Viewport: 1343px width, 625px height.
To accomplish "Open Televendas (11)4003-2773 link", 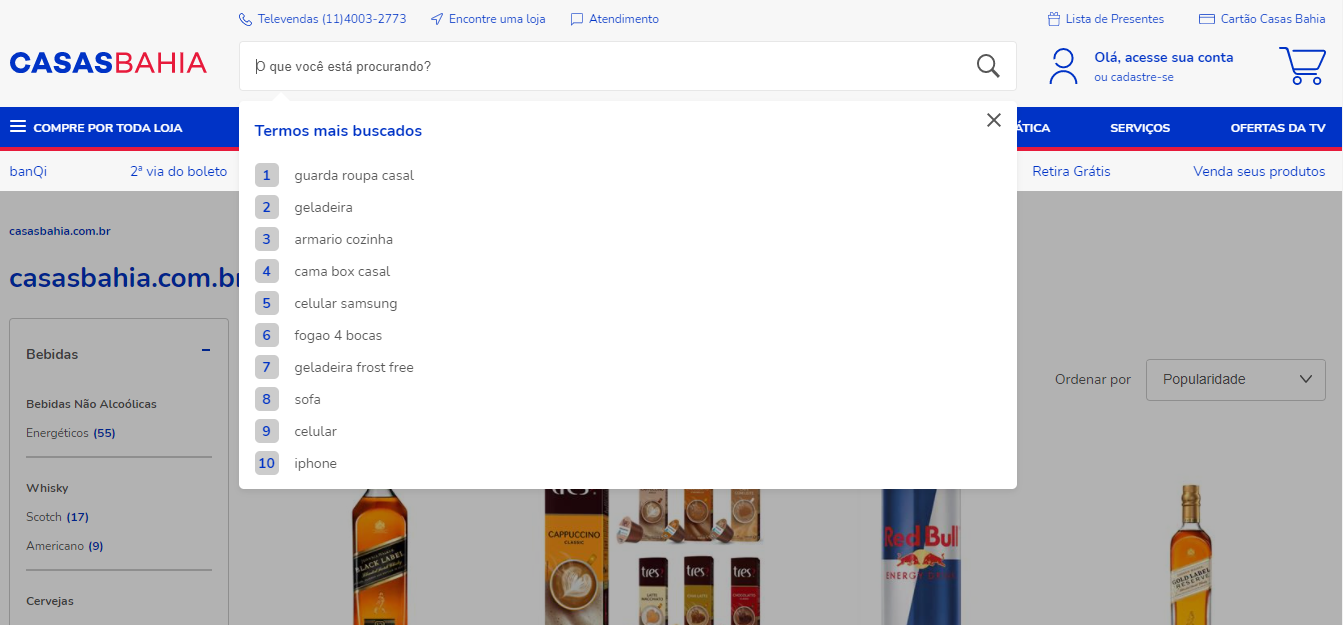I will tap(323, 19).
